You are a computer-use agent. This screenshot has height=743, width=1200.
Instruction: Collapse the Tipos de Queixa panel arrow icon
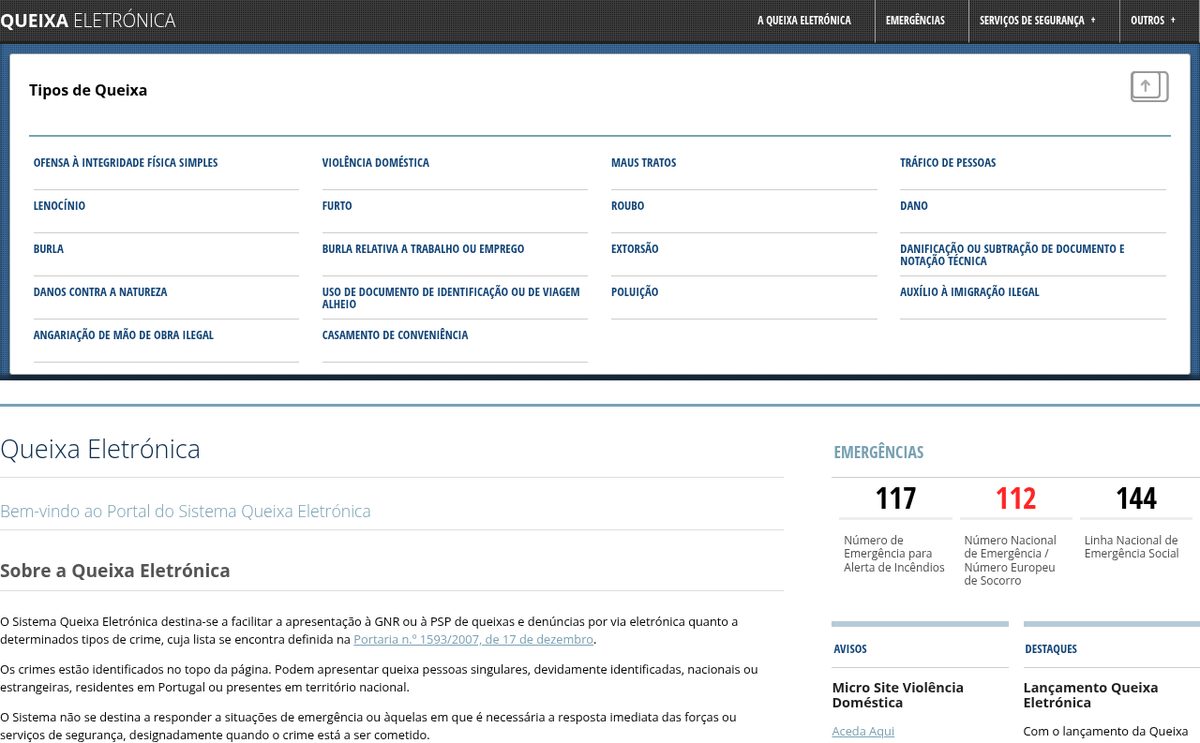pos(1149,87)
